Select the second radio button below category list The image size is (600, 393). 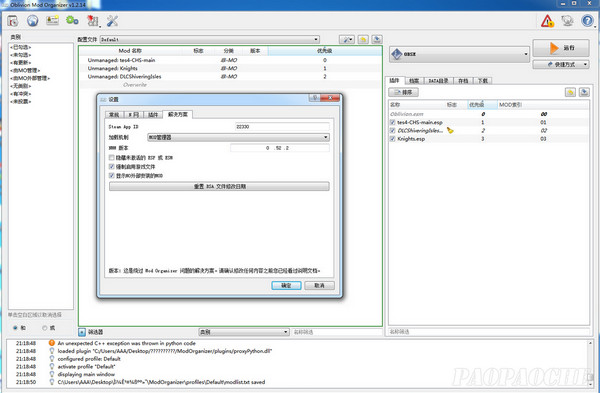point(45,328)
